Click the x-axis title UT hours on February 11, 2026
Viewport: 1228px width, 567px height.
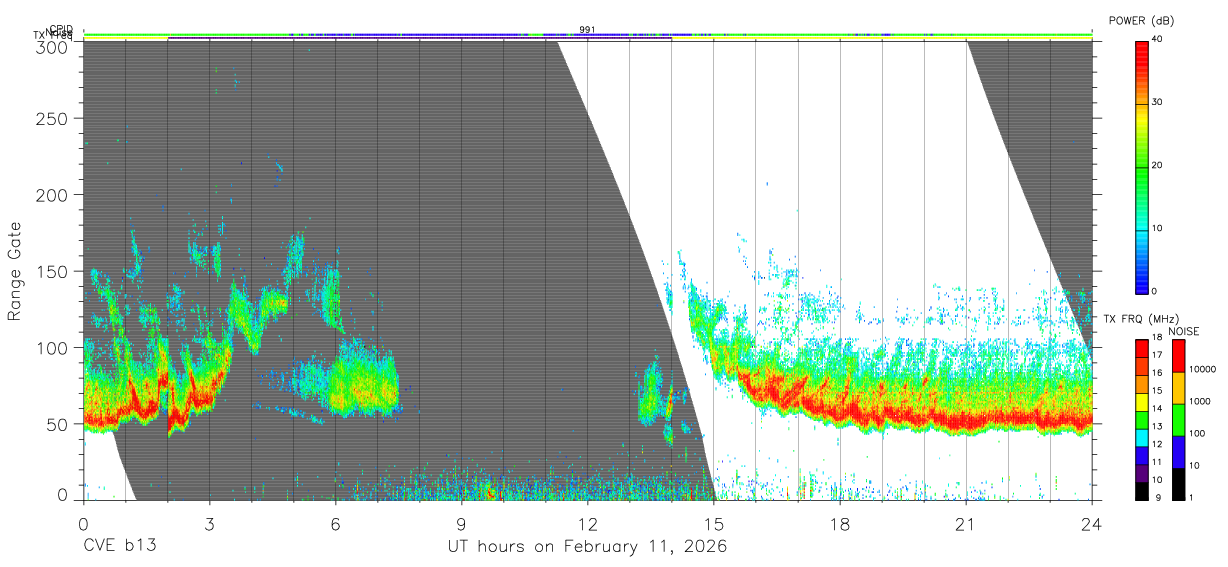tap(587, 547)
